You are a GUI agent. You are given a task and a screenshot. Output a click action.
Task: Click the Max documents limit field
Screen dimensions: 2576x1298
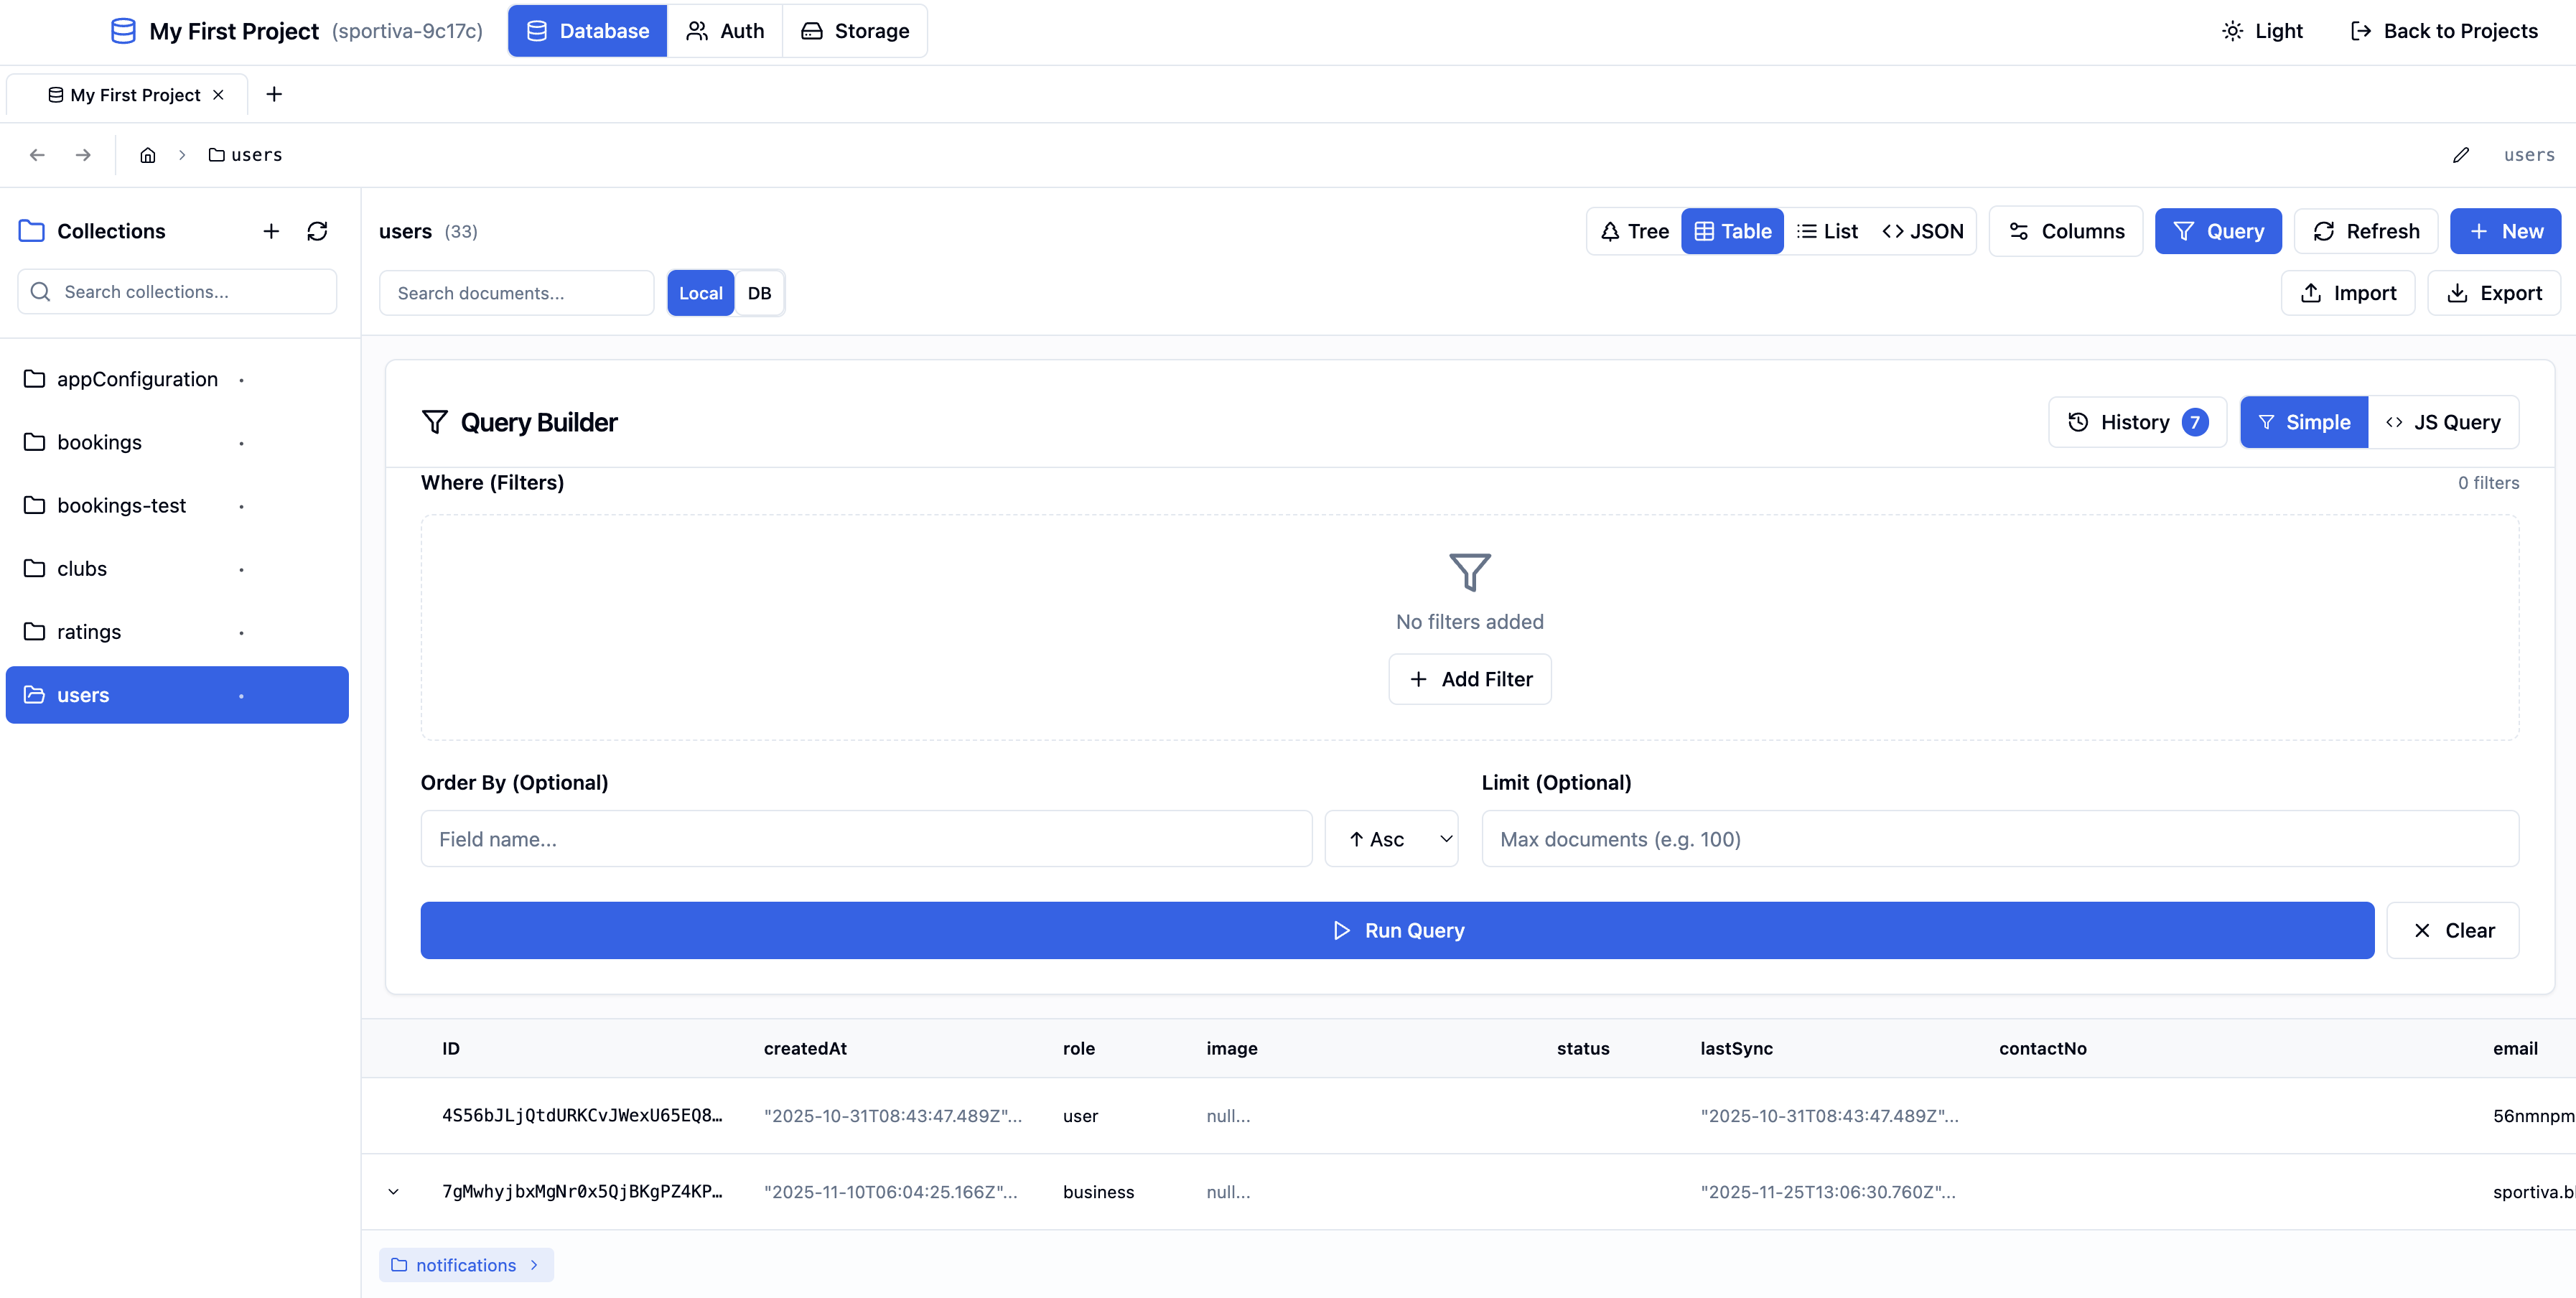point(2000,839)
